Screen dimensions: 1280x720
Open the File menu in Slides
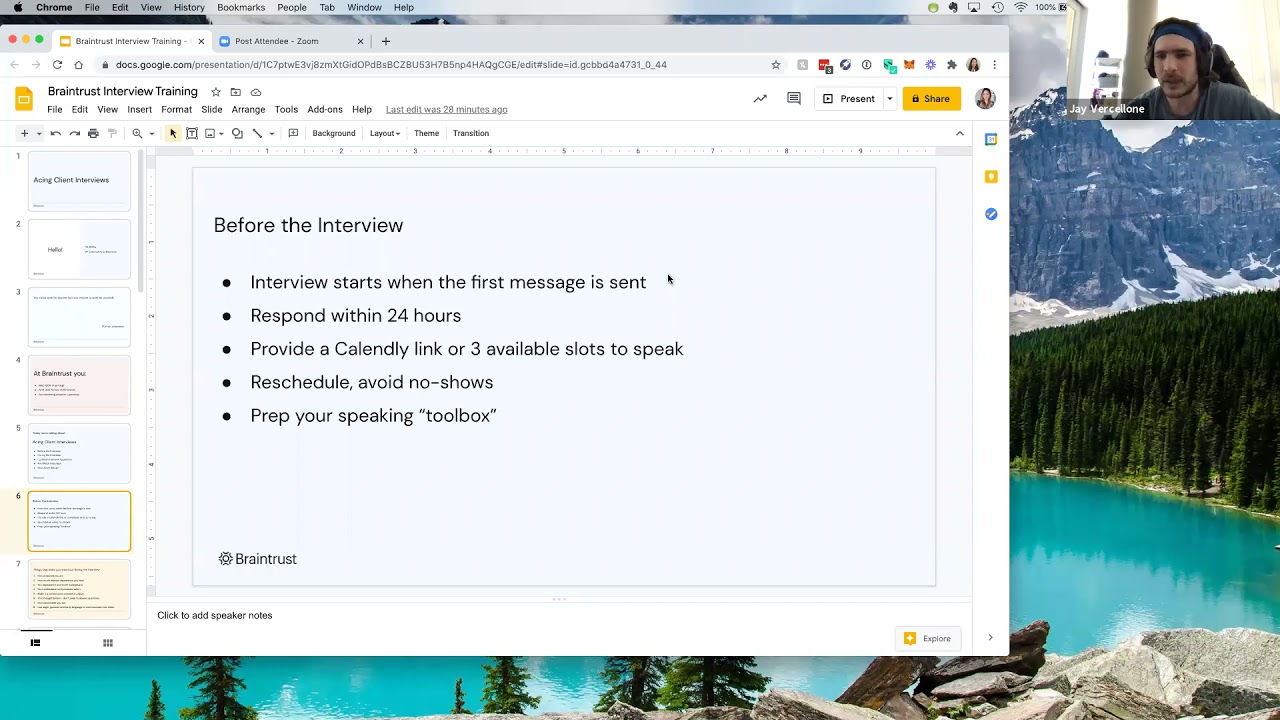pyautogui.click(x=55, y=110)
